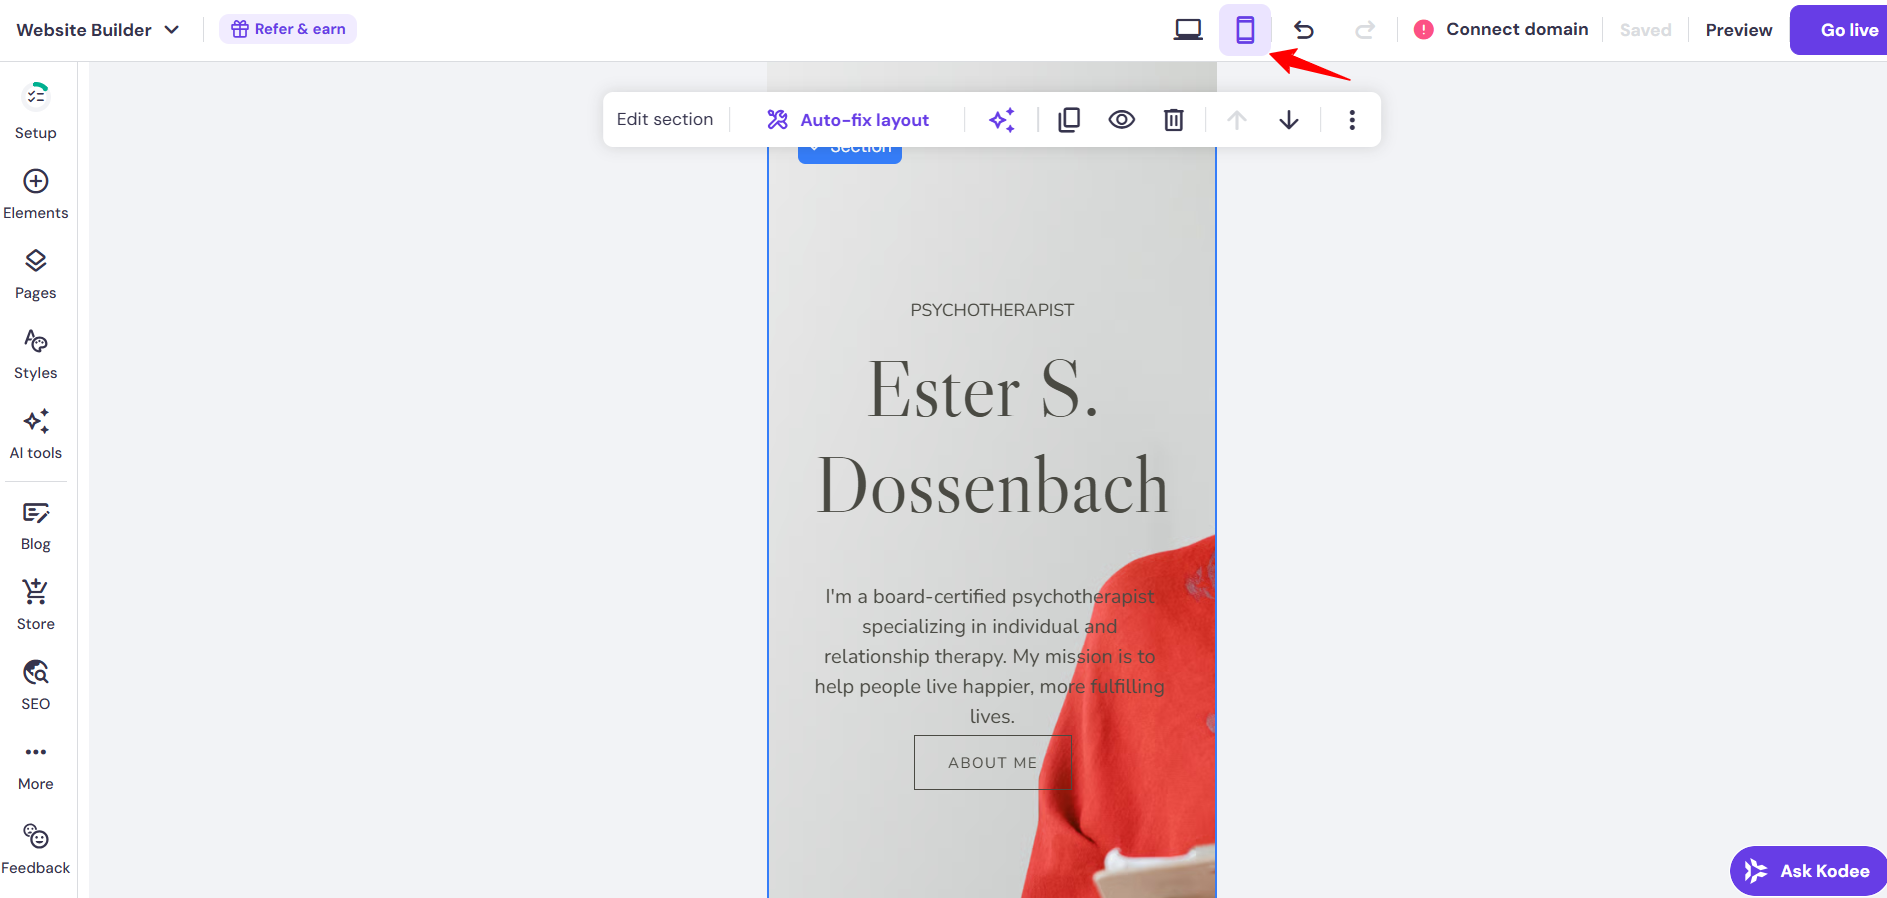Click Edit section in the toolbar

[665, 119]
